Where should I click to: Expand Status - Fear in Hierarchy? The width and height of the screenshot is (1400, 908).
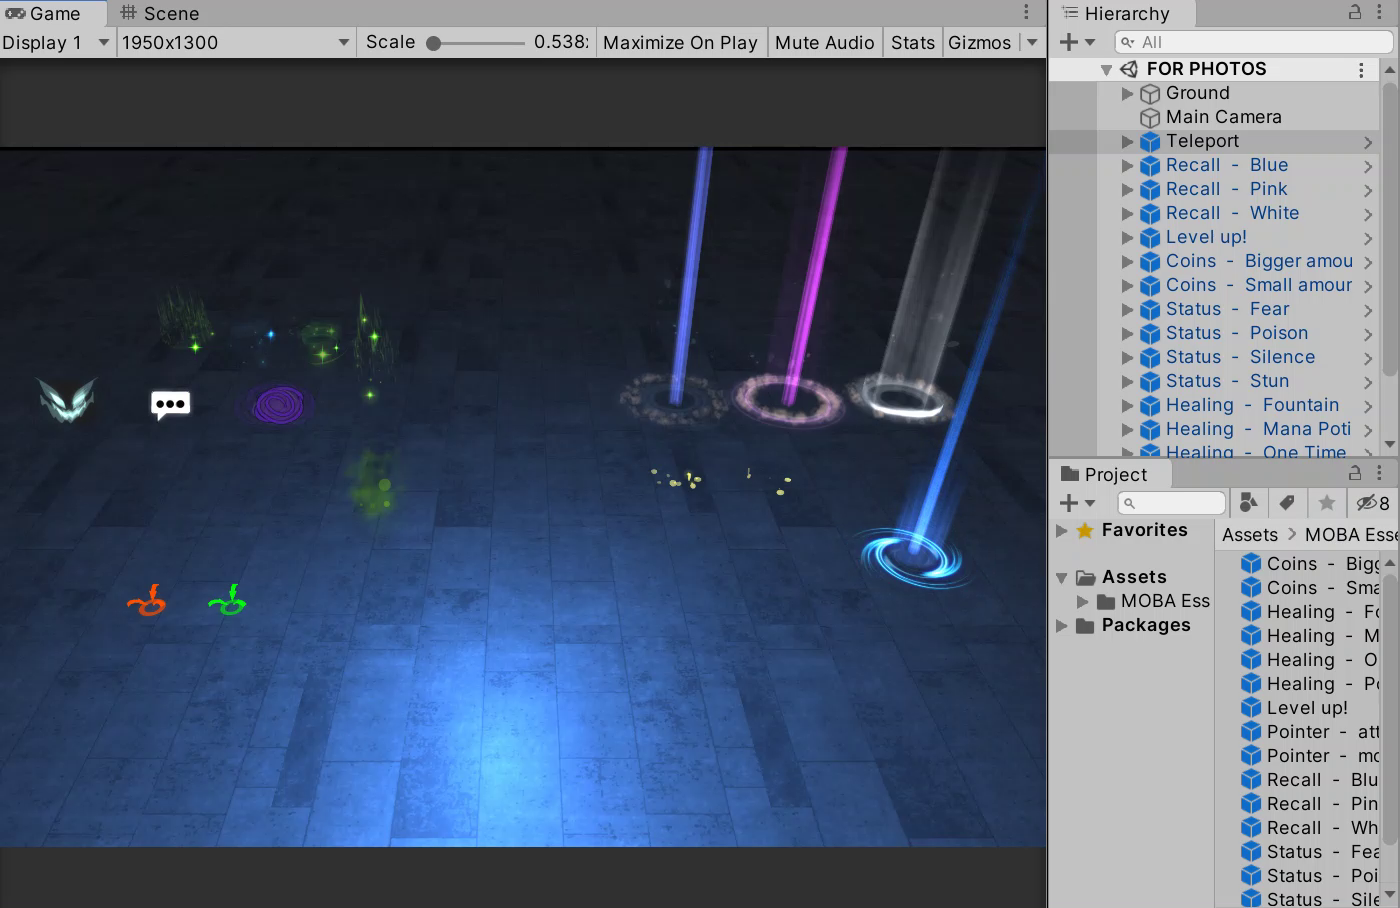[1128, 310]
